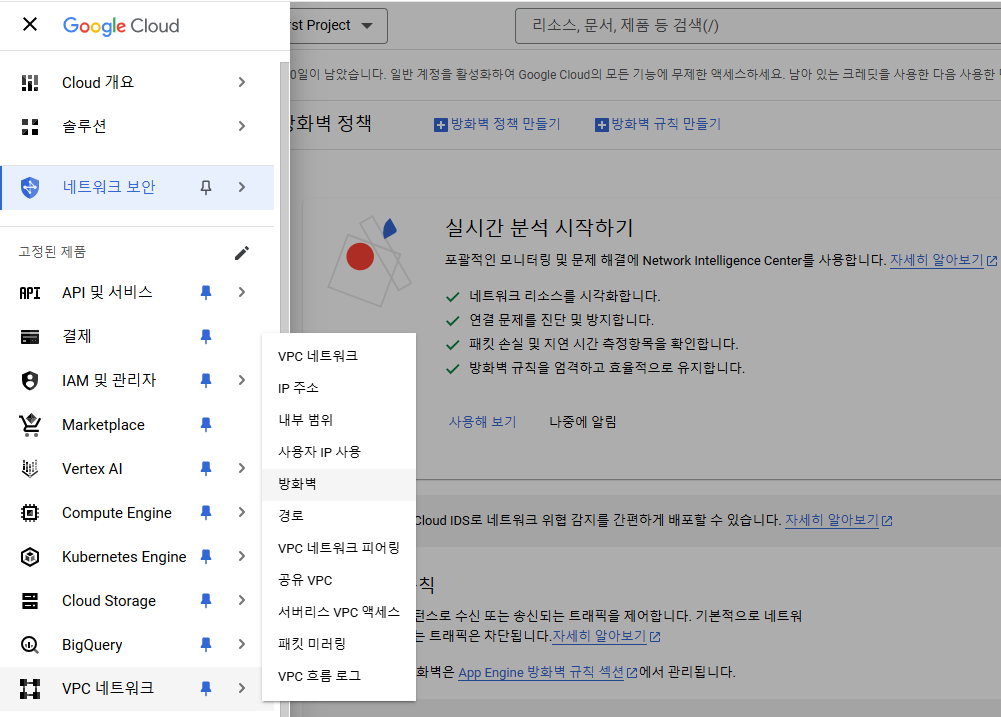Focus the 리소스, 문서, 제품 search field
This screenshot has width=1001, height=717.
758,26
